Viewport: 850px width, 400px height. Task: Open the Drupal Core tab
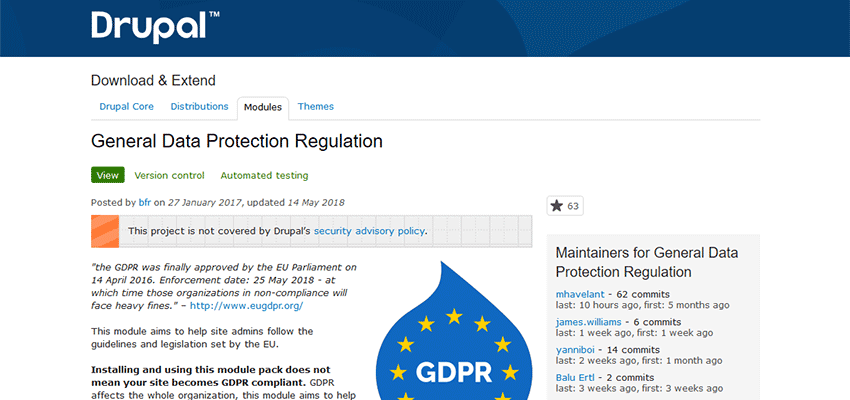click(127, 107)
